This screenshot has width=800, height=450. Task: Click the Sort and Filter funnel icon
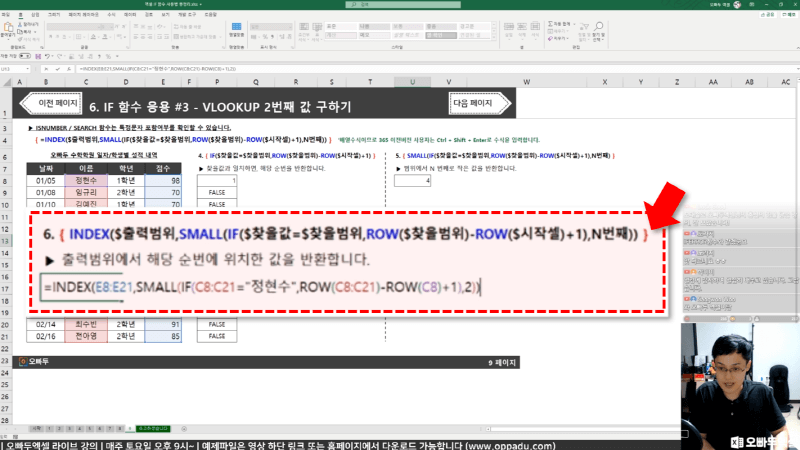click(585, 27)
